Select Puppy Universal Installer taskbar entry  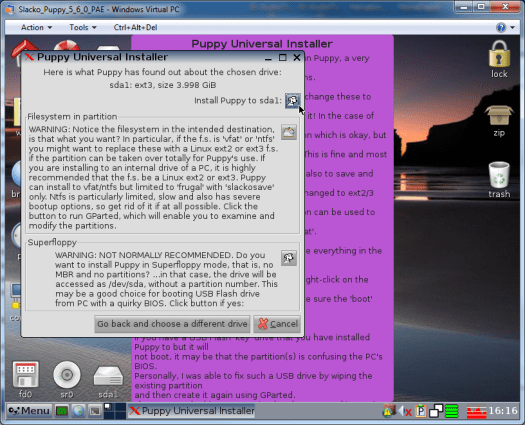pos(191,411)
